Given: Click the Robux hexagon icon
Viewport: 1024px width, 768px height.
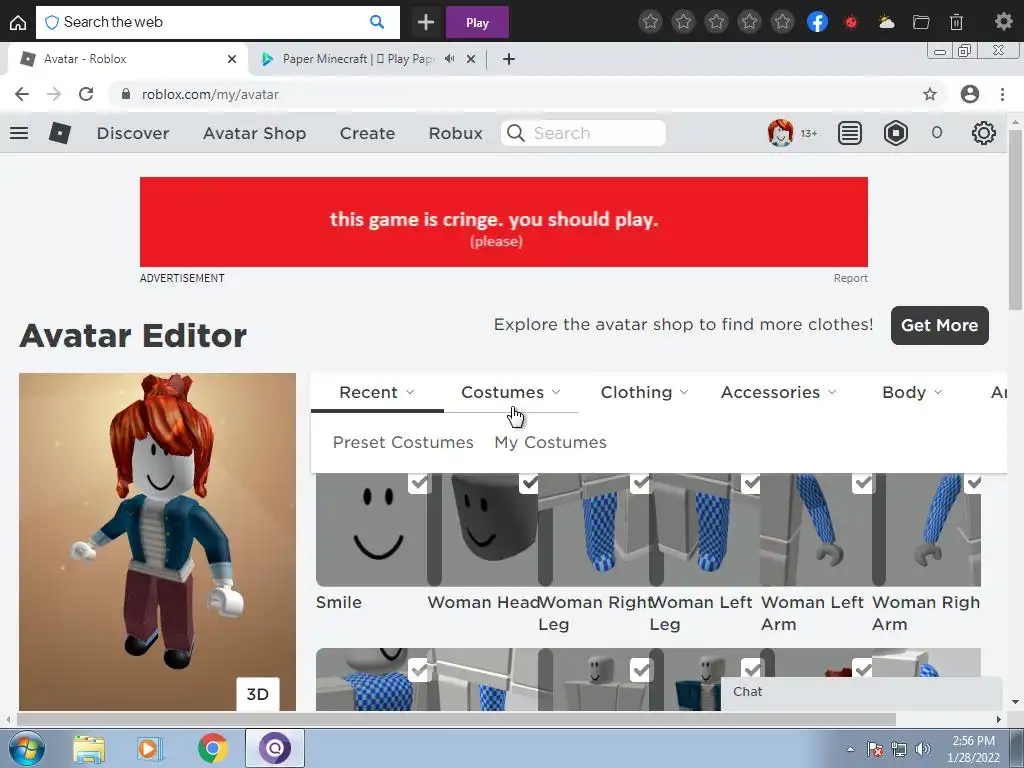Looking at the screenshot, I should [895, 133].
